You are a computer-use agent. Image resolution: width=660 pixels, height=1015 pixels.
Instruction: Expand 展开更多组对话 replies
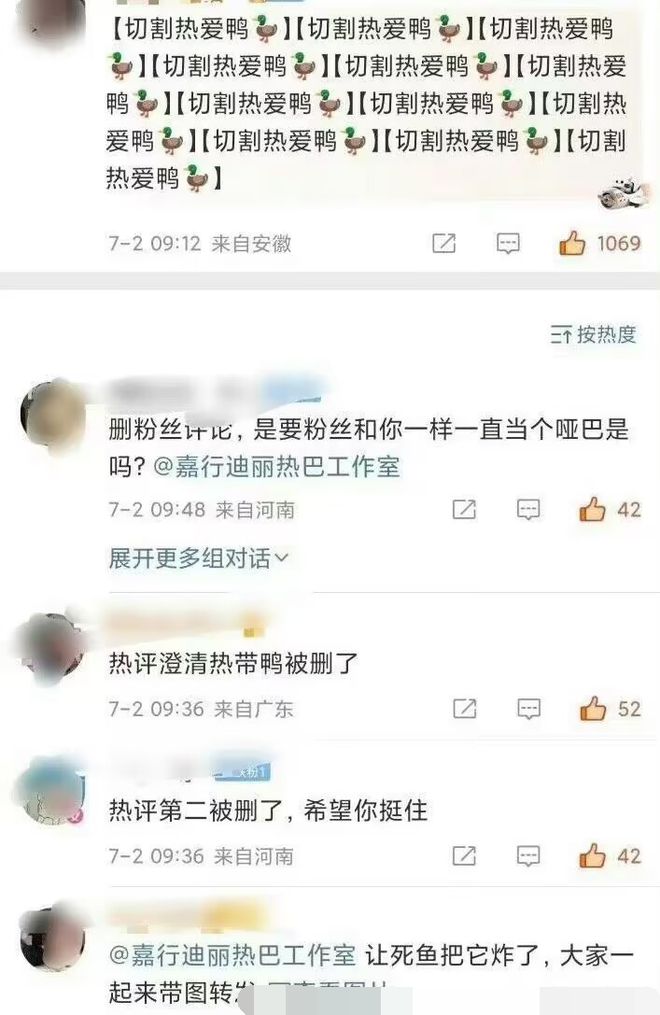[199, 557]
